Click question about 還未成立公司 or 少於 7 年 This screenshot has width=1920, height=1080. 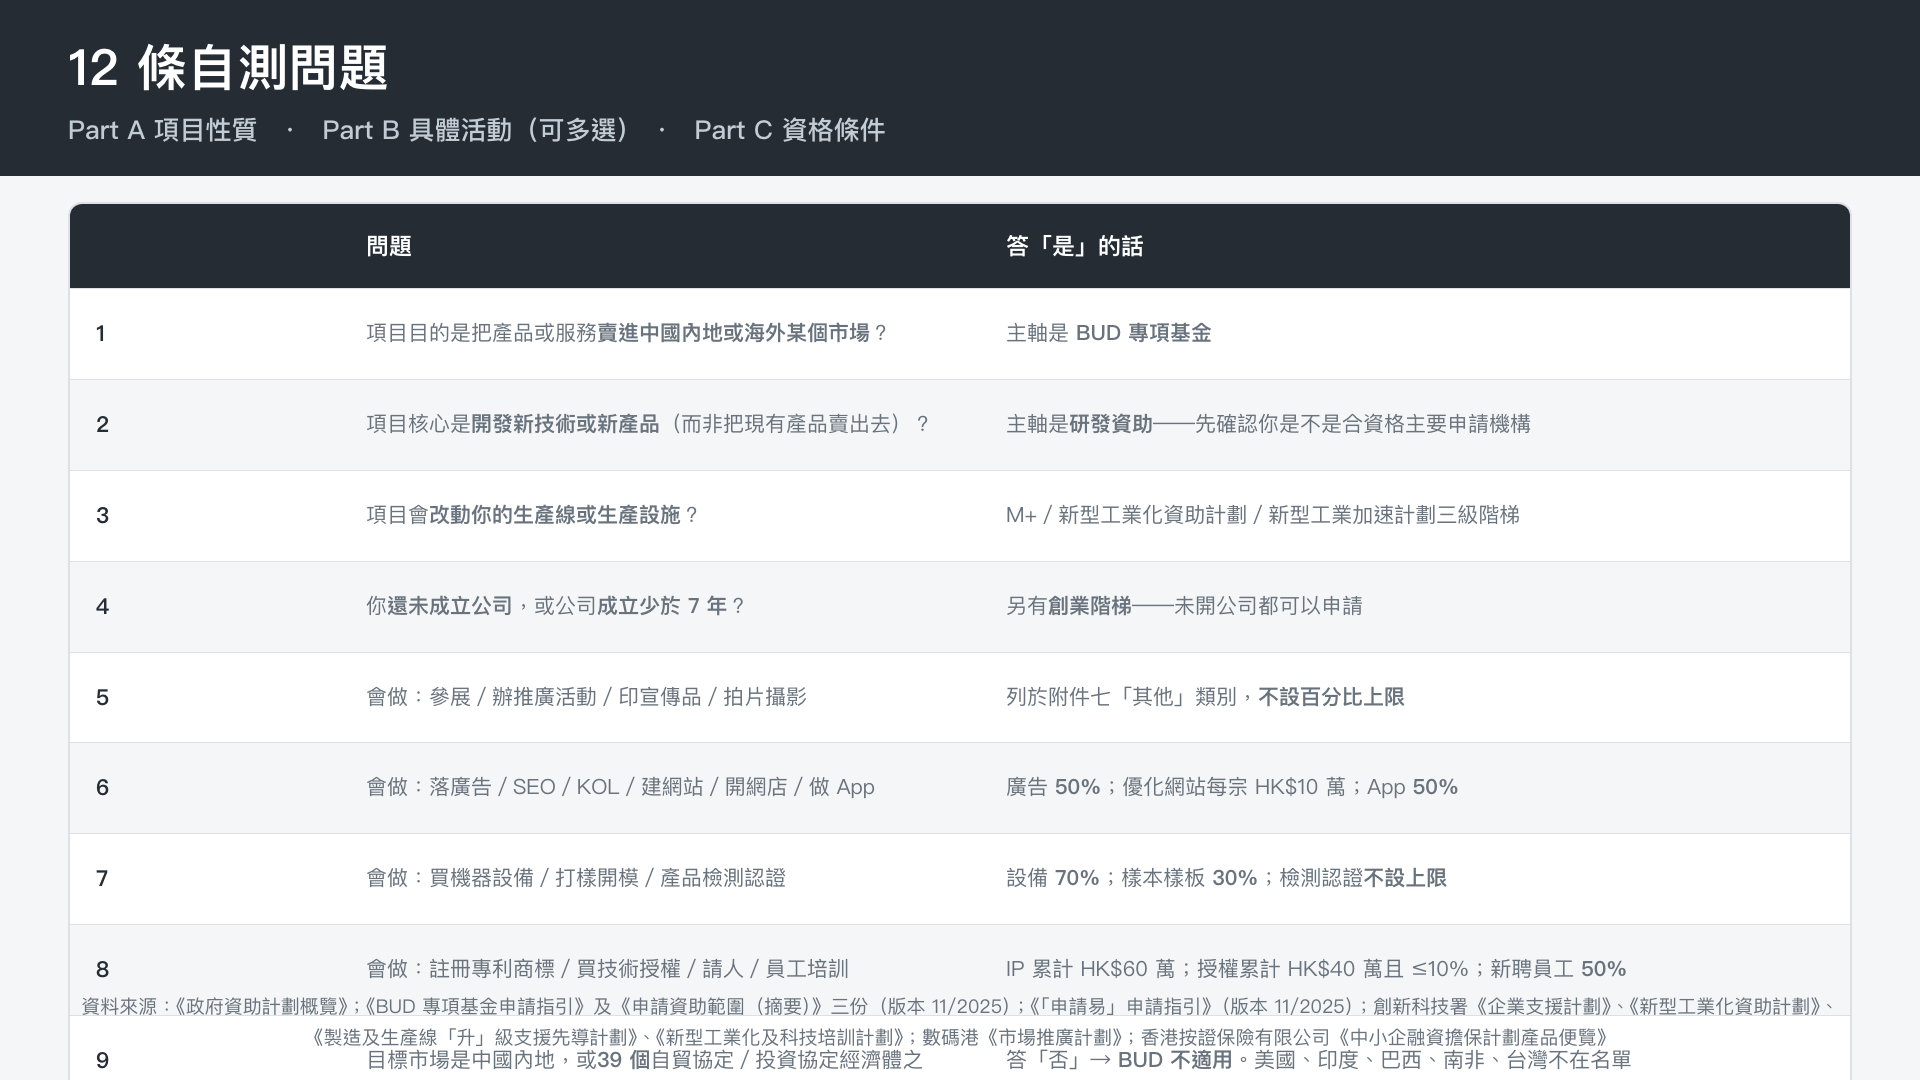coord(556,606)
